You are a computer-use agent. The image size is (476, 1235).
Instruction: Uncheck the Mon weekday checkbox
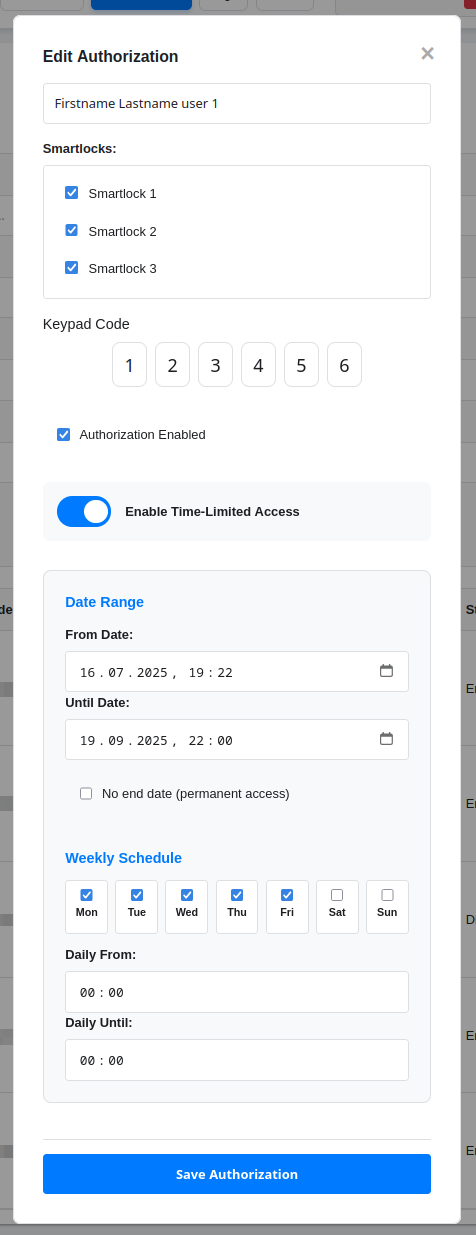tap(86, 895)
